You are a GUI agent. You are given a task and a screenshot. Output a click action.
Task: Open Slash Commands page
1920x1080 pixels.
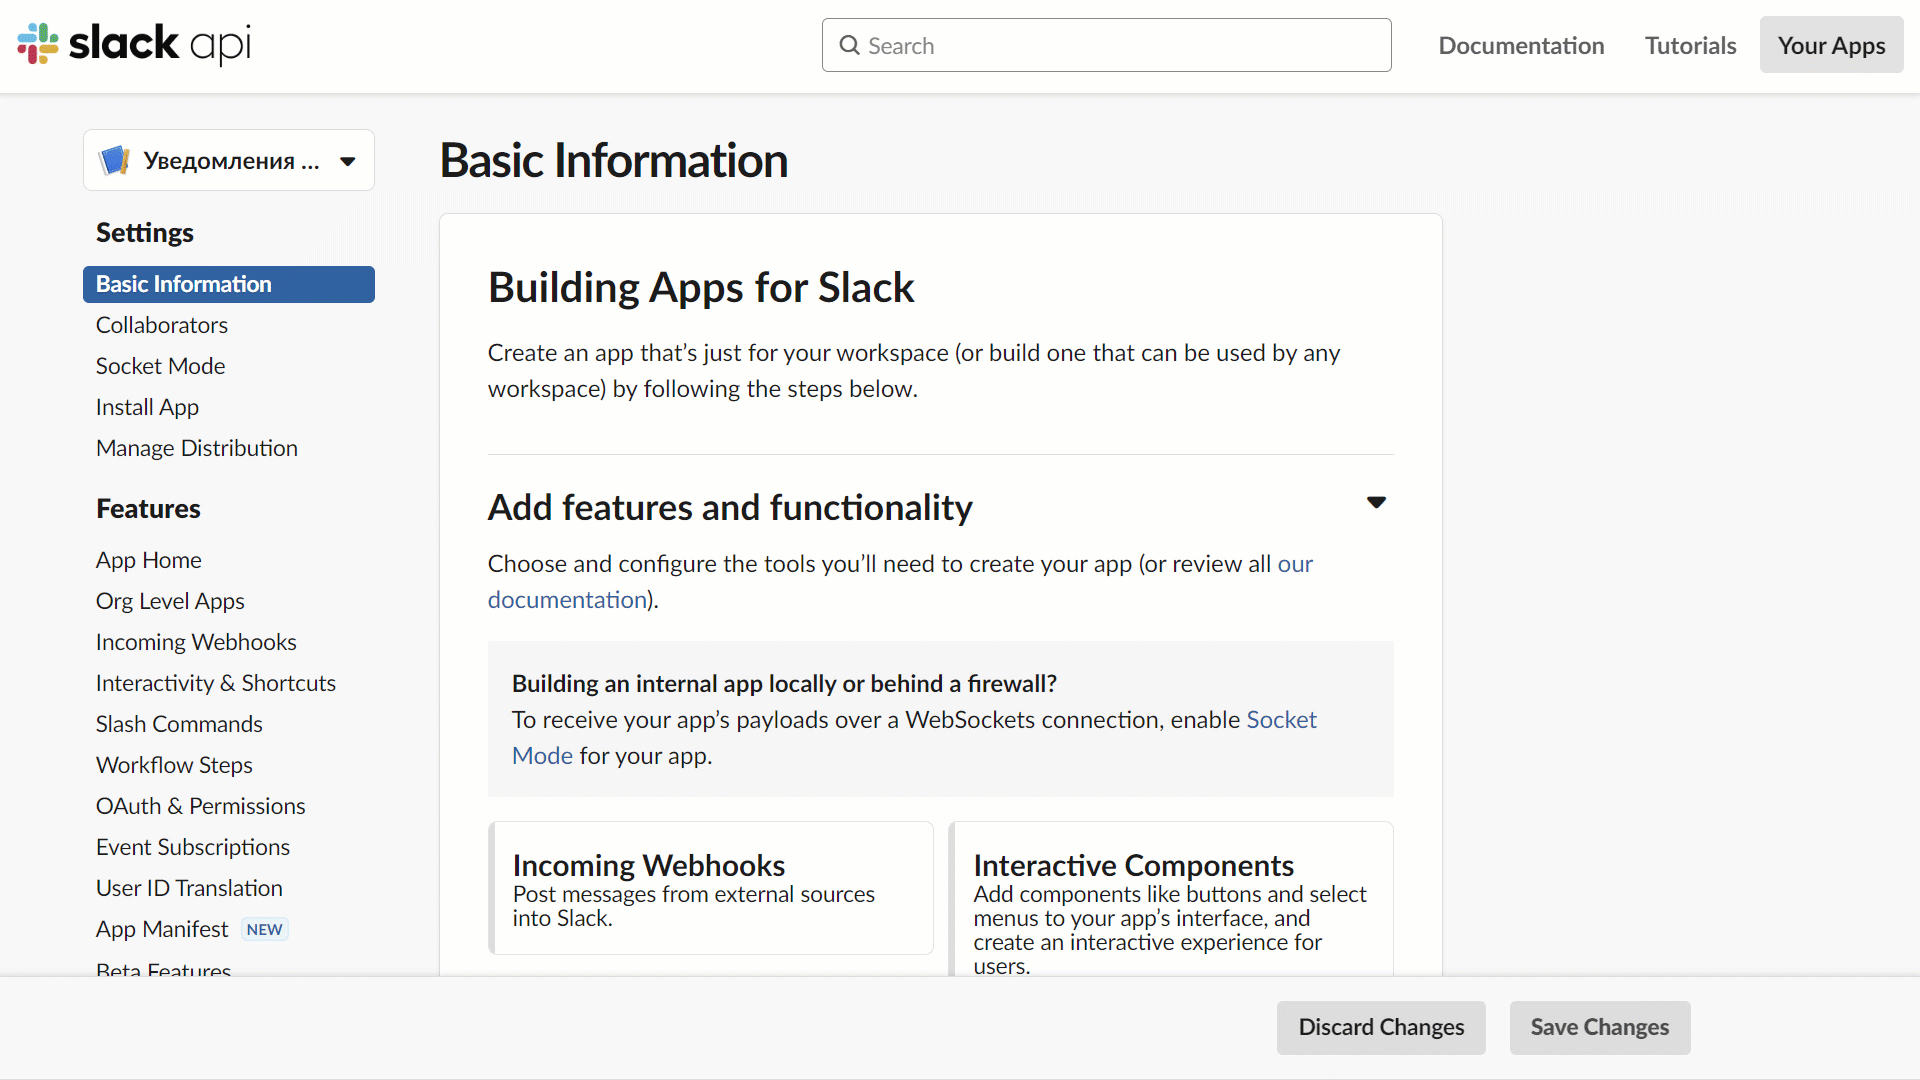click(179, 724)
